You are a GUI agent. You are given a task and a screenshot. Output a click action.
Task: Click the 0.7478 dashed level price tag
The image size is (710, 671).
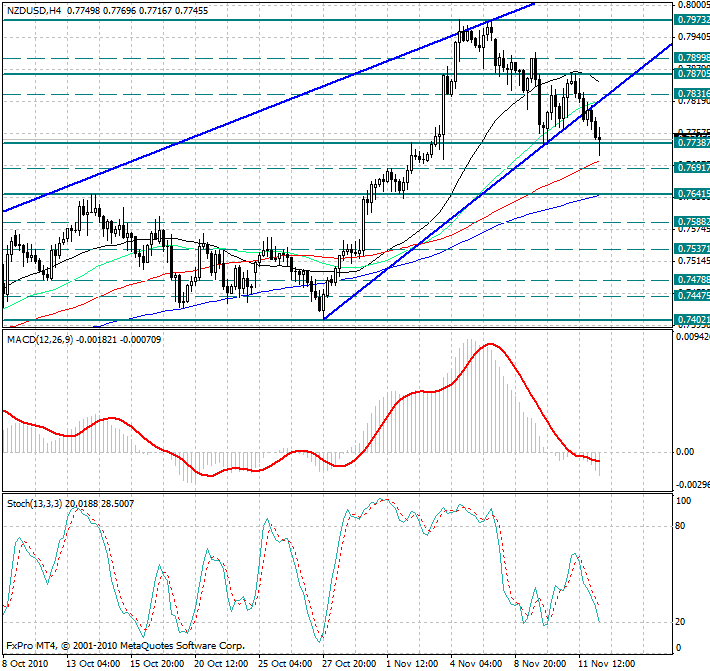[x=692, y=280]
